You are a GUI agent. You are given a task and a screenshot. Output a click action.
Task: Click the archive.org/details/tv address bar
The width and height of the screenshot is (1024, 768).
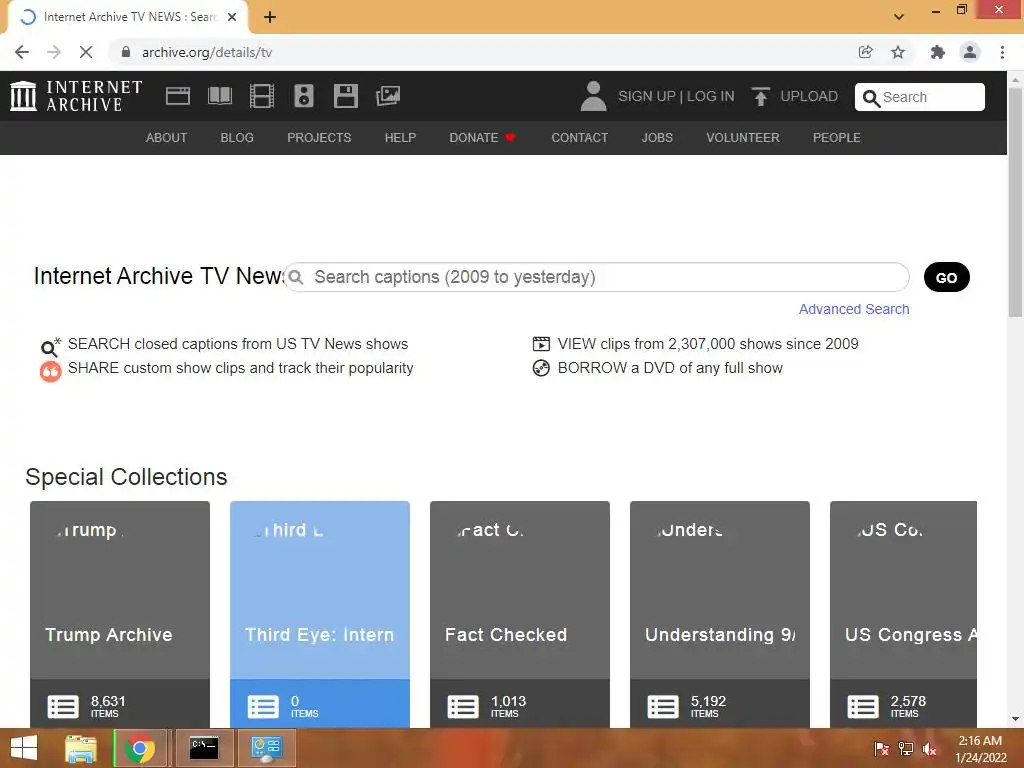[483, 52]
